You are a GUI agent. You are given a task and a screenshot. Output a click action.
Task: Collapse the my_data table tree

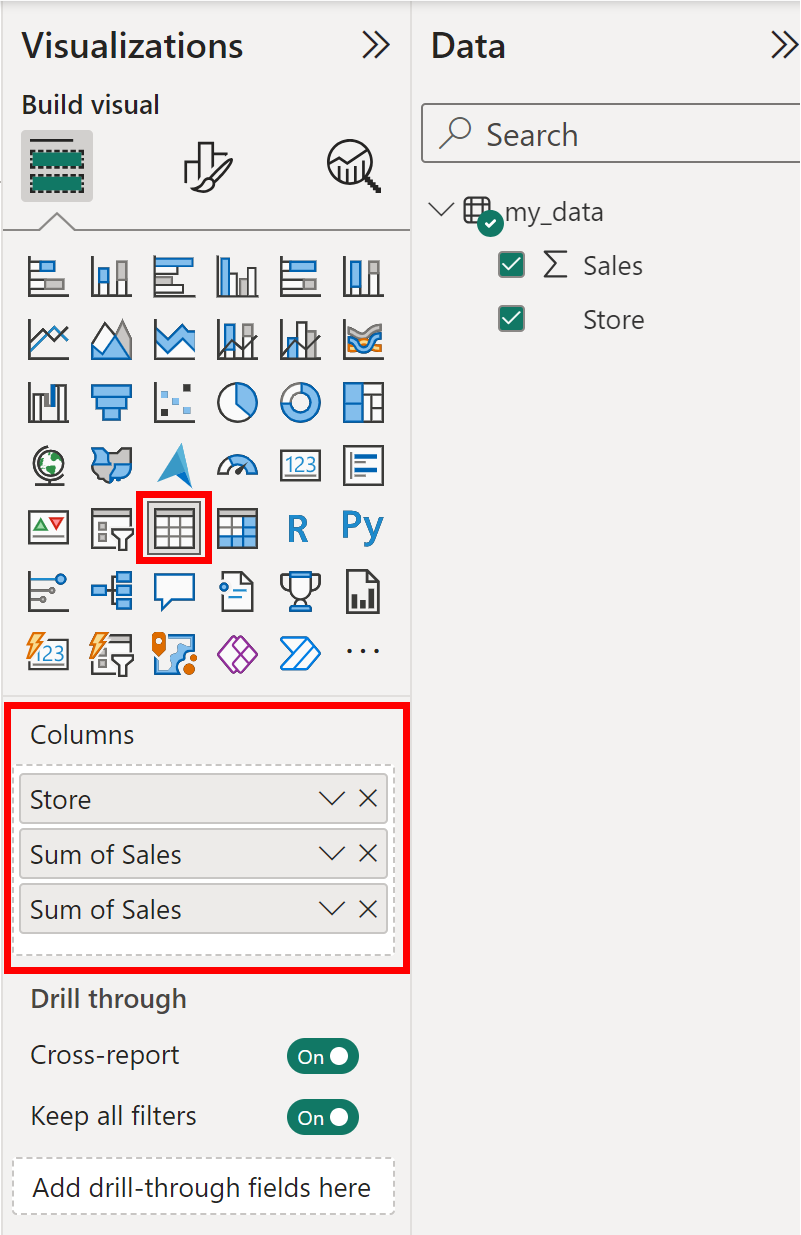440,210
